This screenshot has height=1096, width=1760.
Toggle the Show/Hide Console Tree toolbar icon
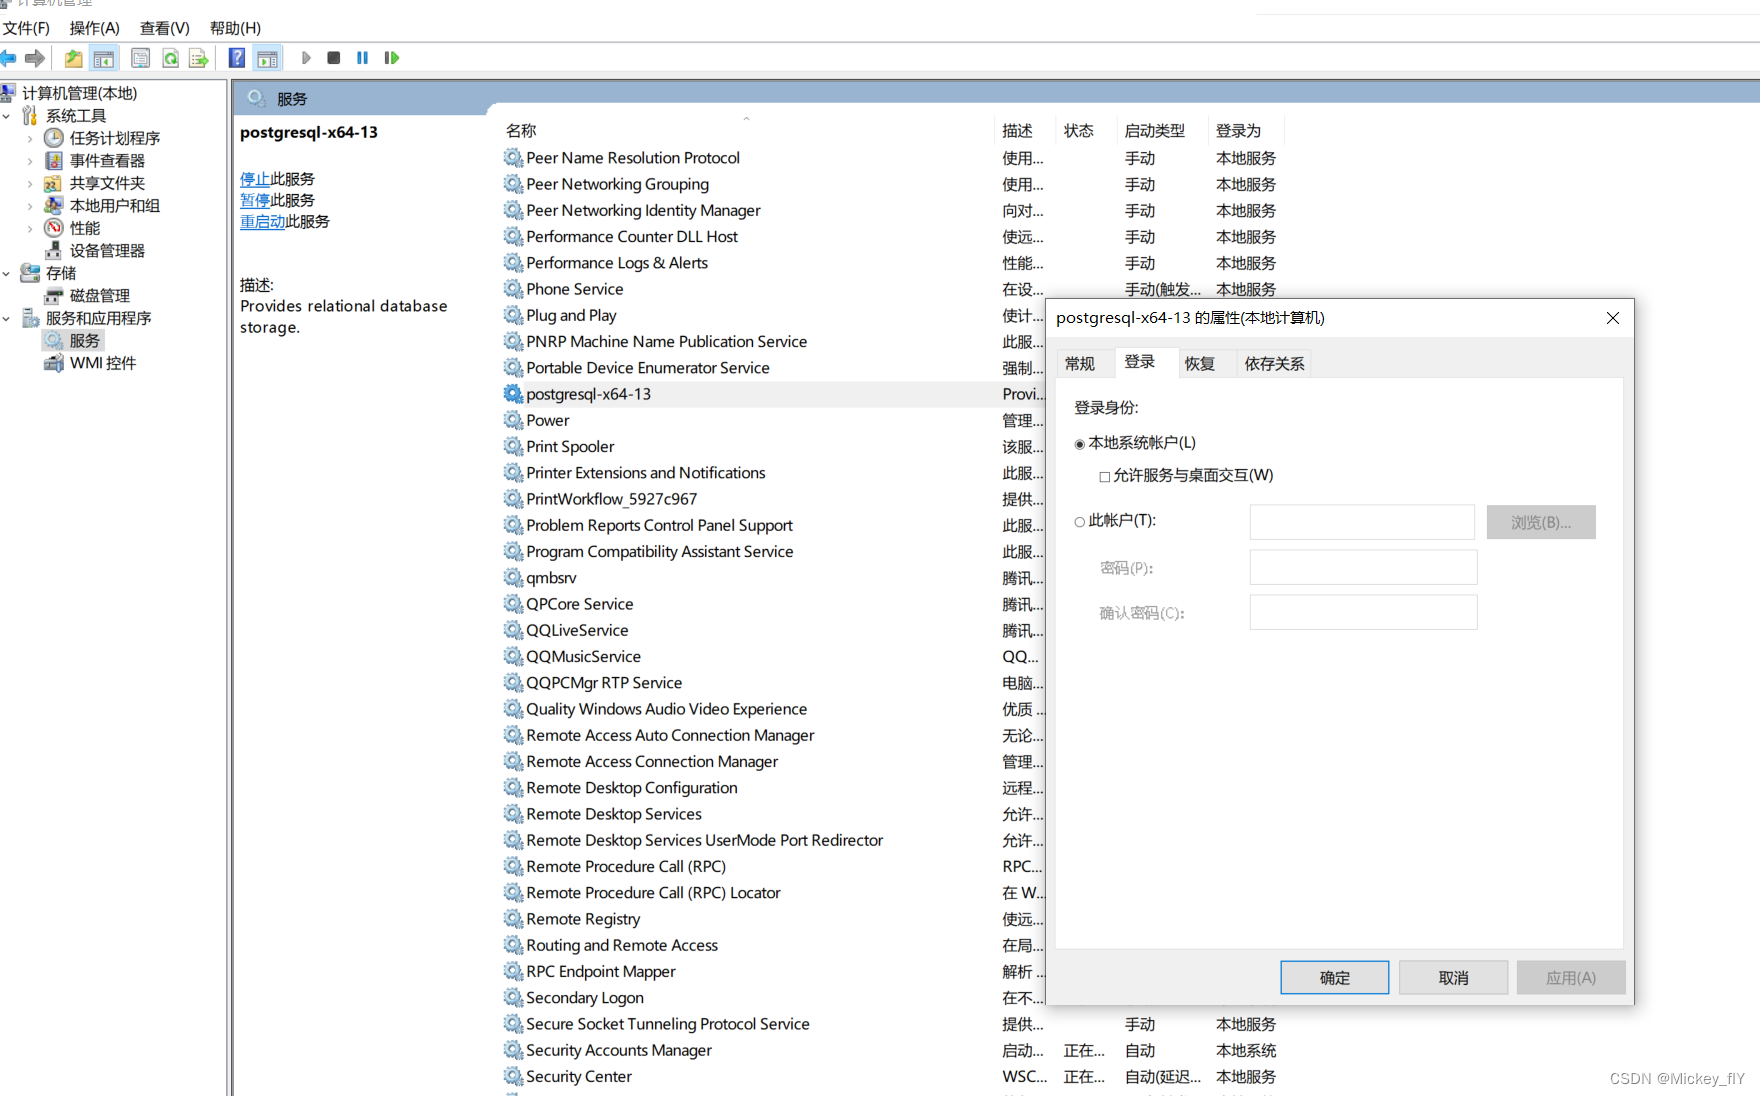pyautogui.click(x=103, y=58)
